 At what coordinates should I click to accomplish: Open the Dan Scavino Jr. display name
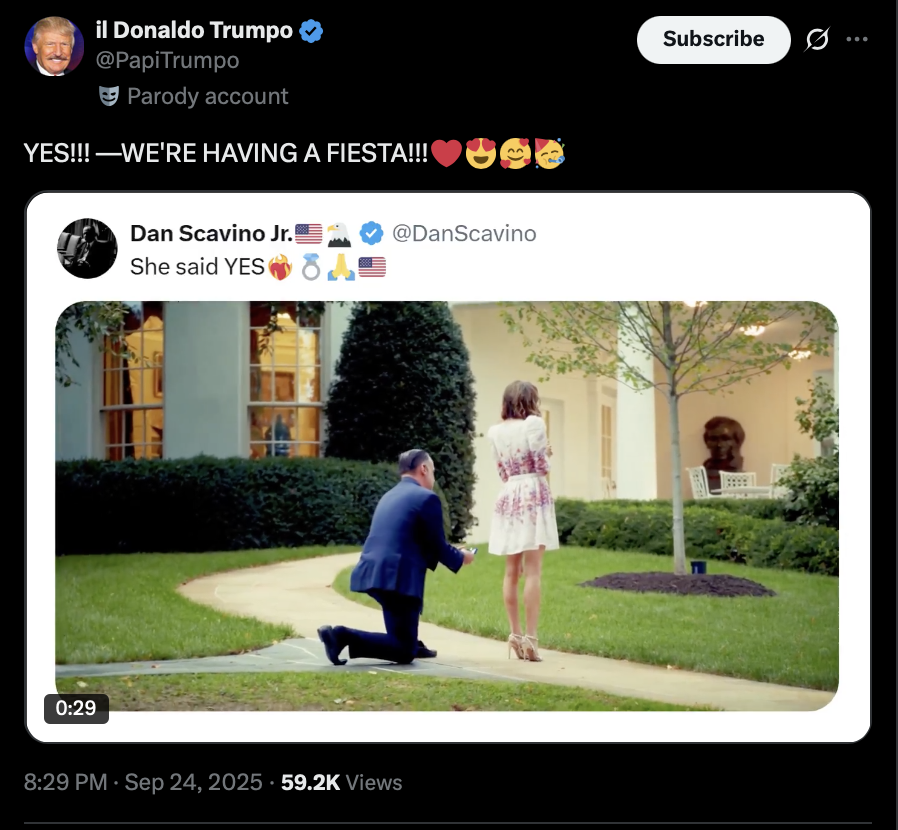pos(211,233)
